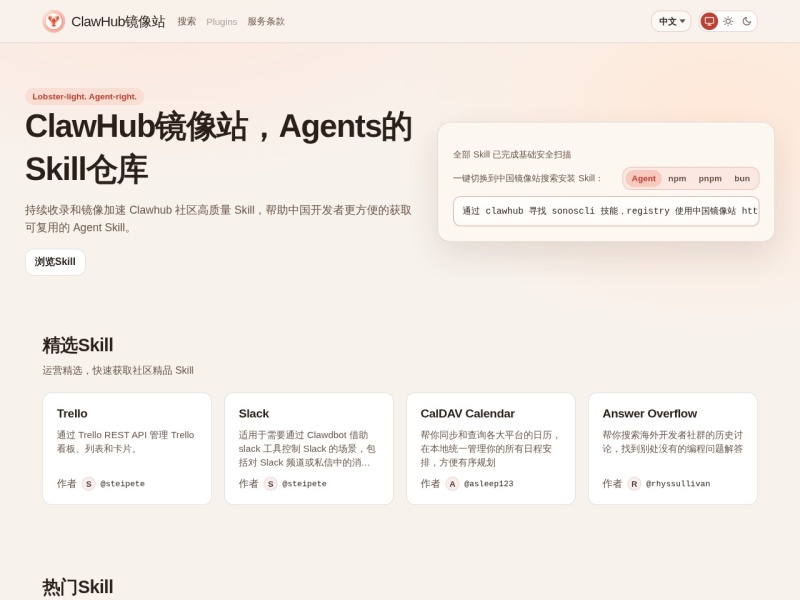
Task: Select the bun install tab
Action: [x=742, y=179]
